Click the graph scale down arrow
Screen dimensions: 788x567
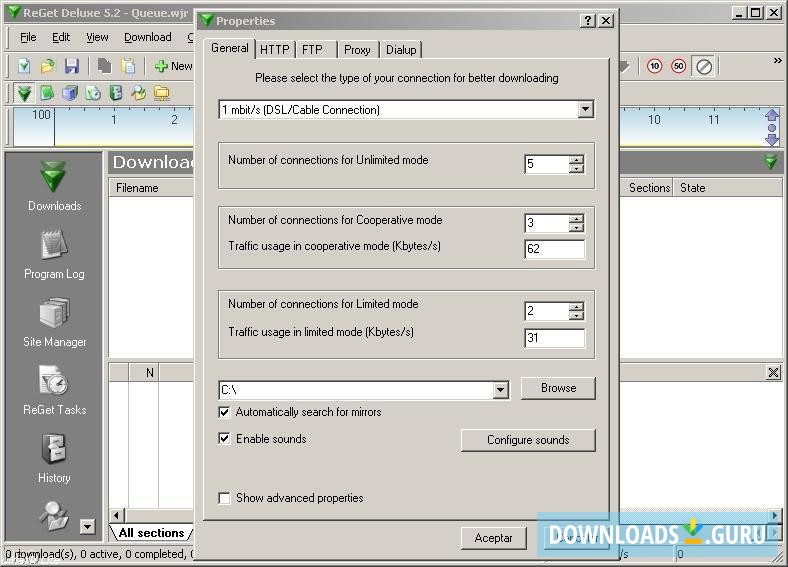[772, 139]
